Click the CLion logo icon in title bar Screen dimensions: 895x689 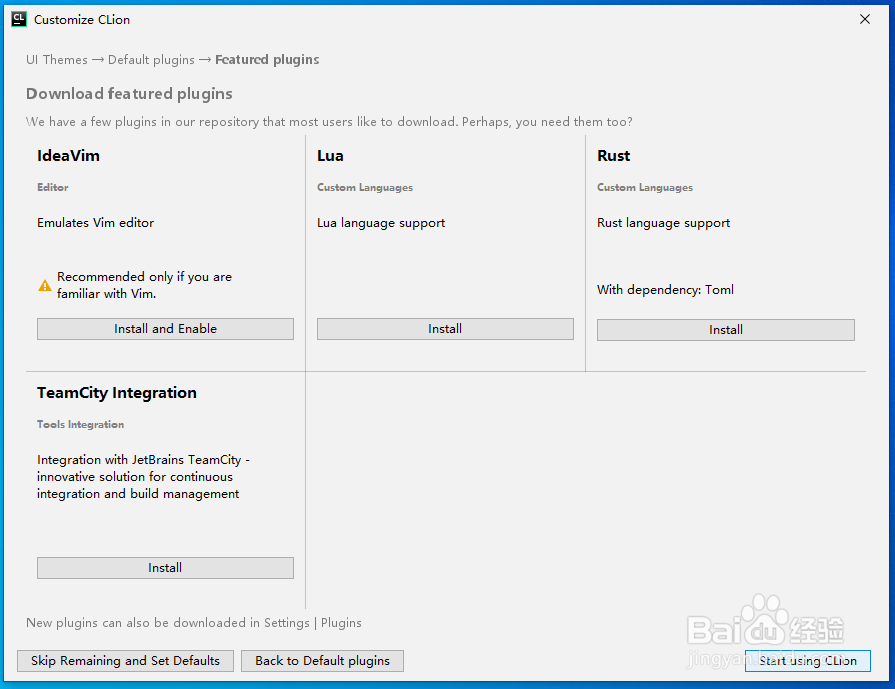coord(19,19)
